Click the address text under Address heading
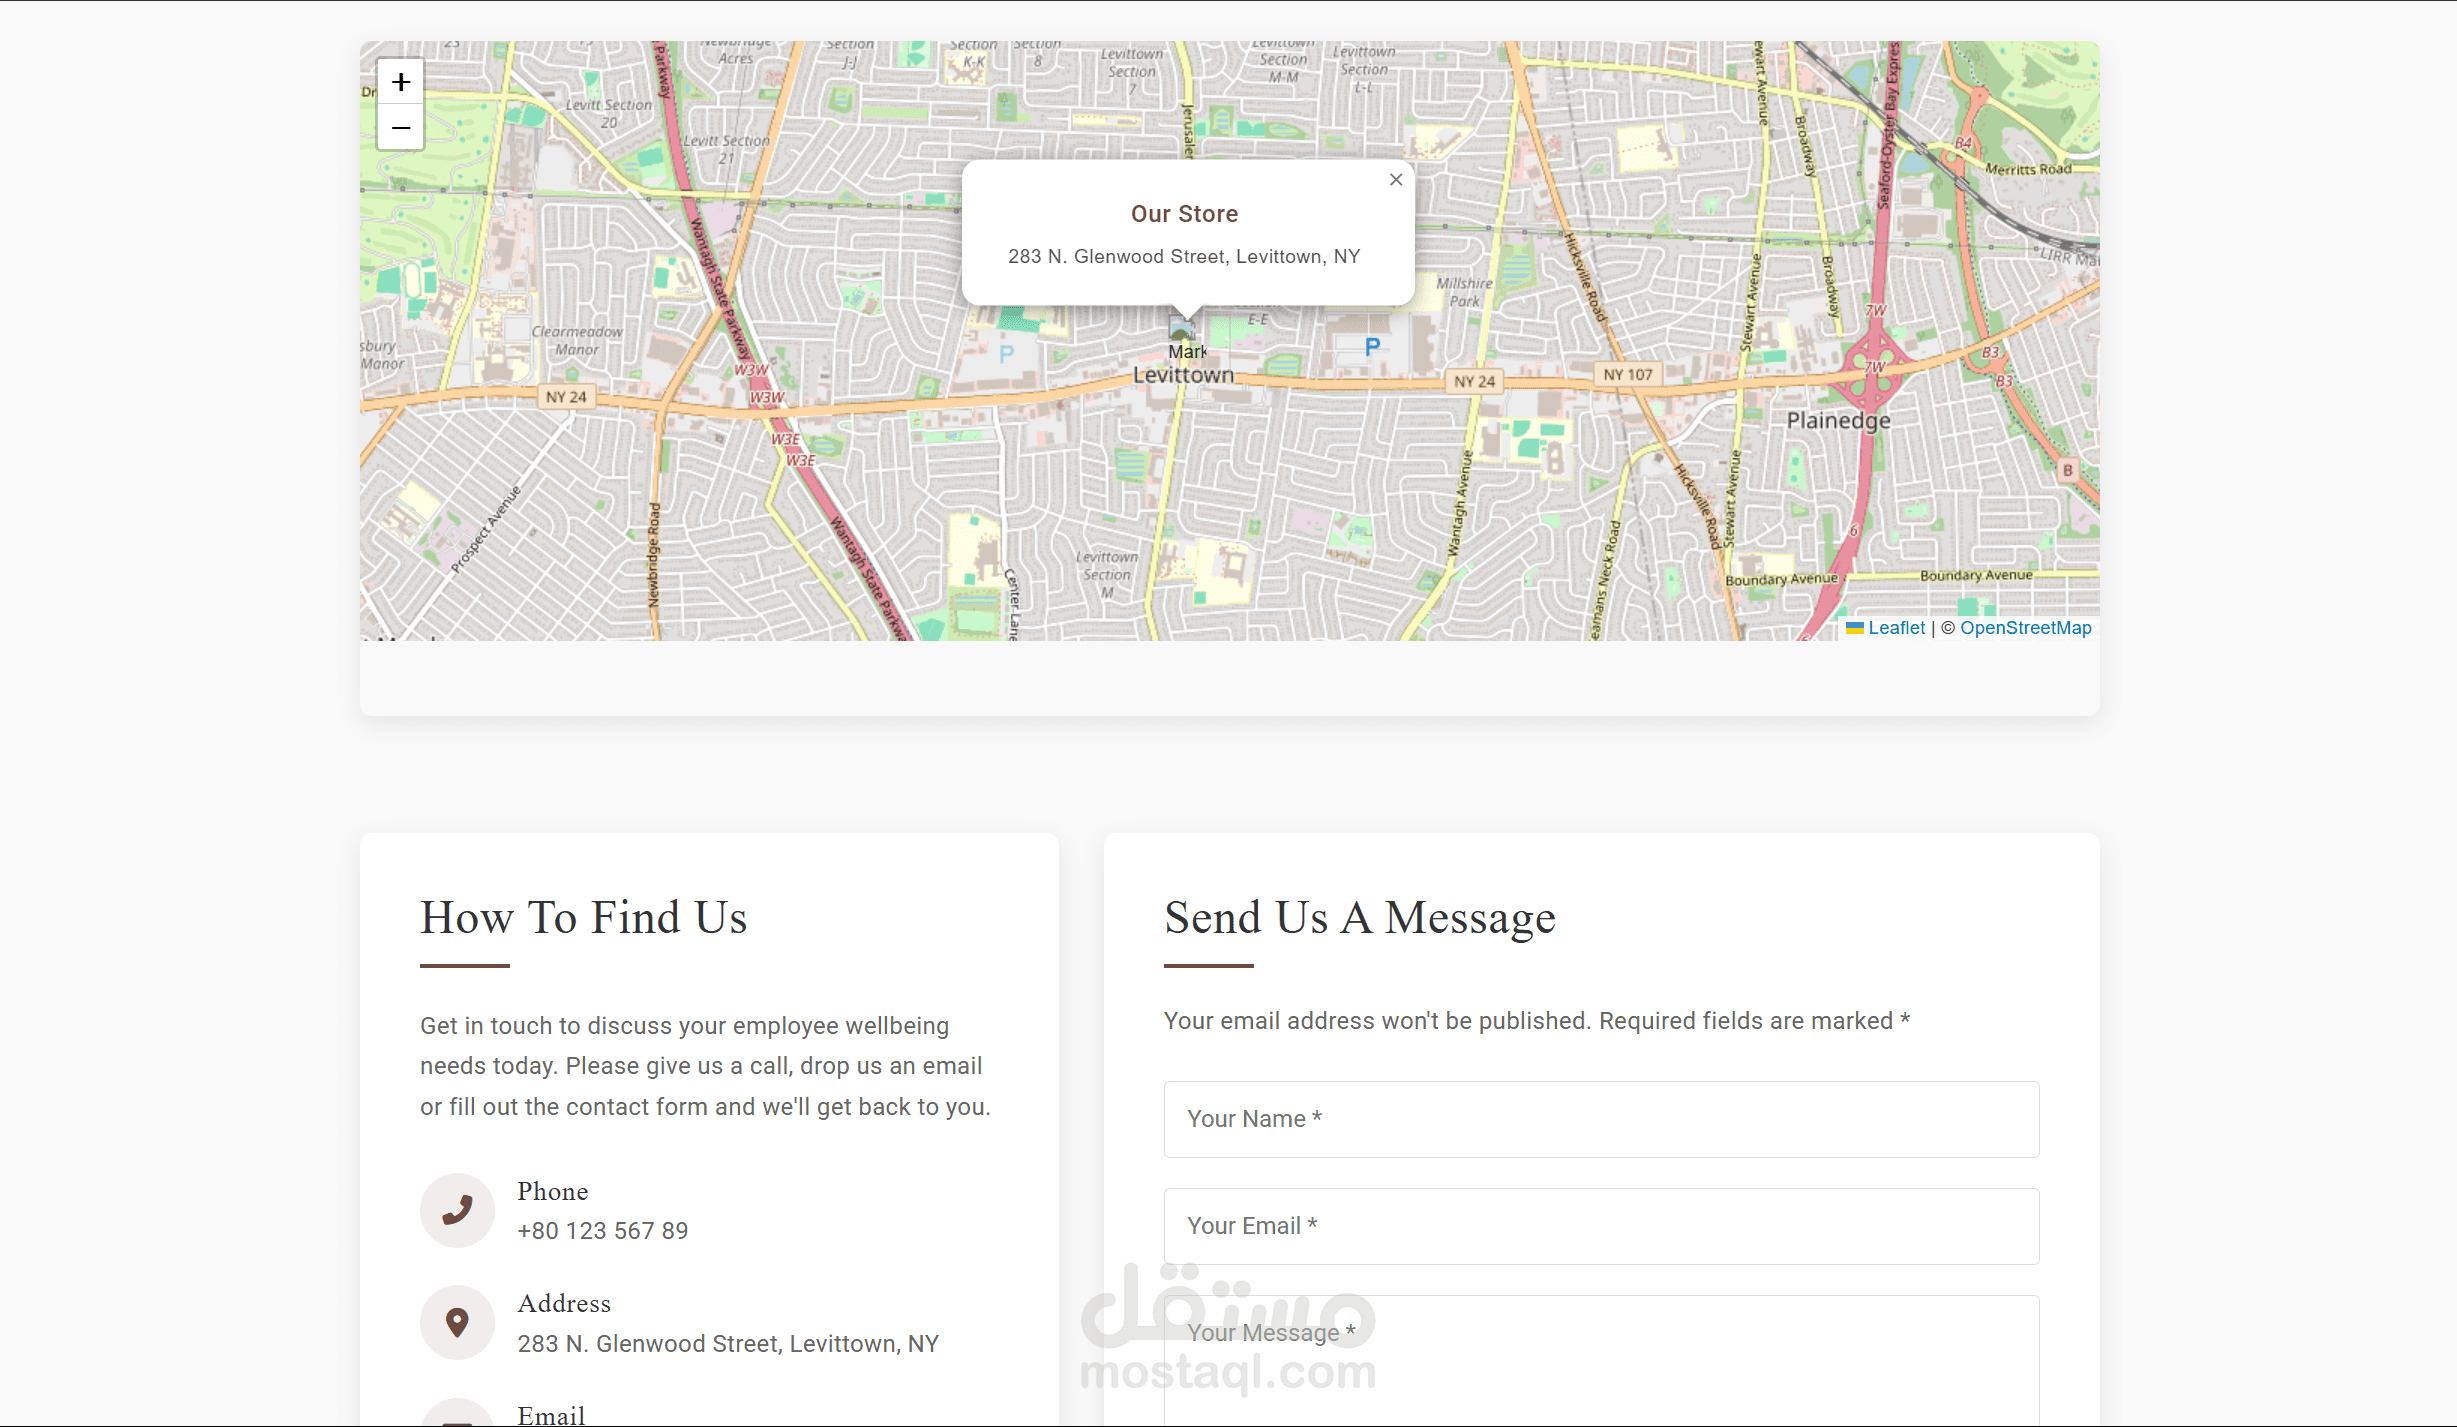 tap(728, 1344)
